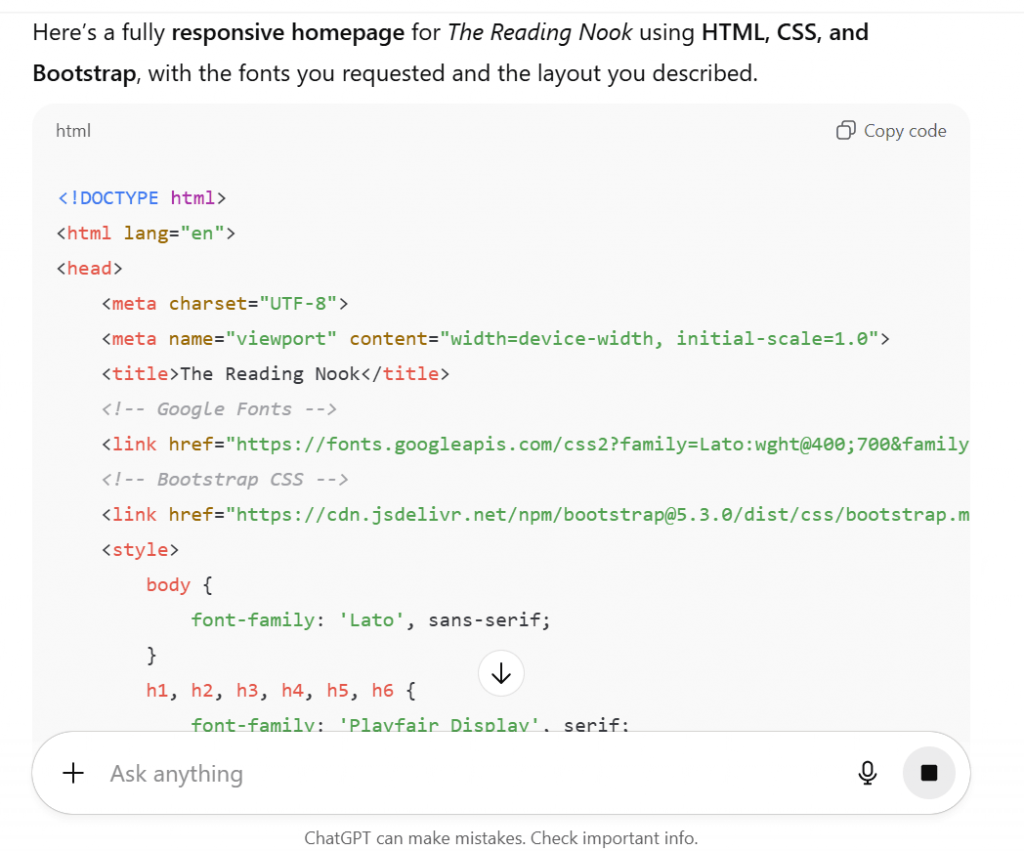The height and width of the screenshot is (851, 1024).
Task: Click the html language label on the code block
Action: coord(72,130)
